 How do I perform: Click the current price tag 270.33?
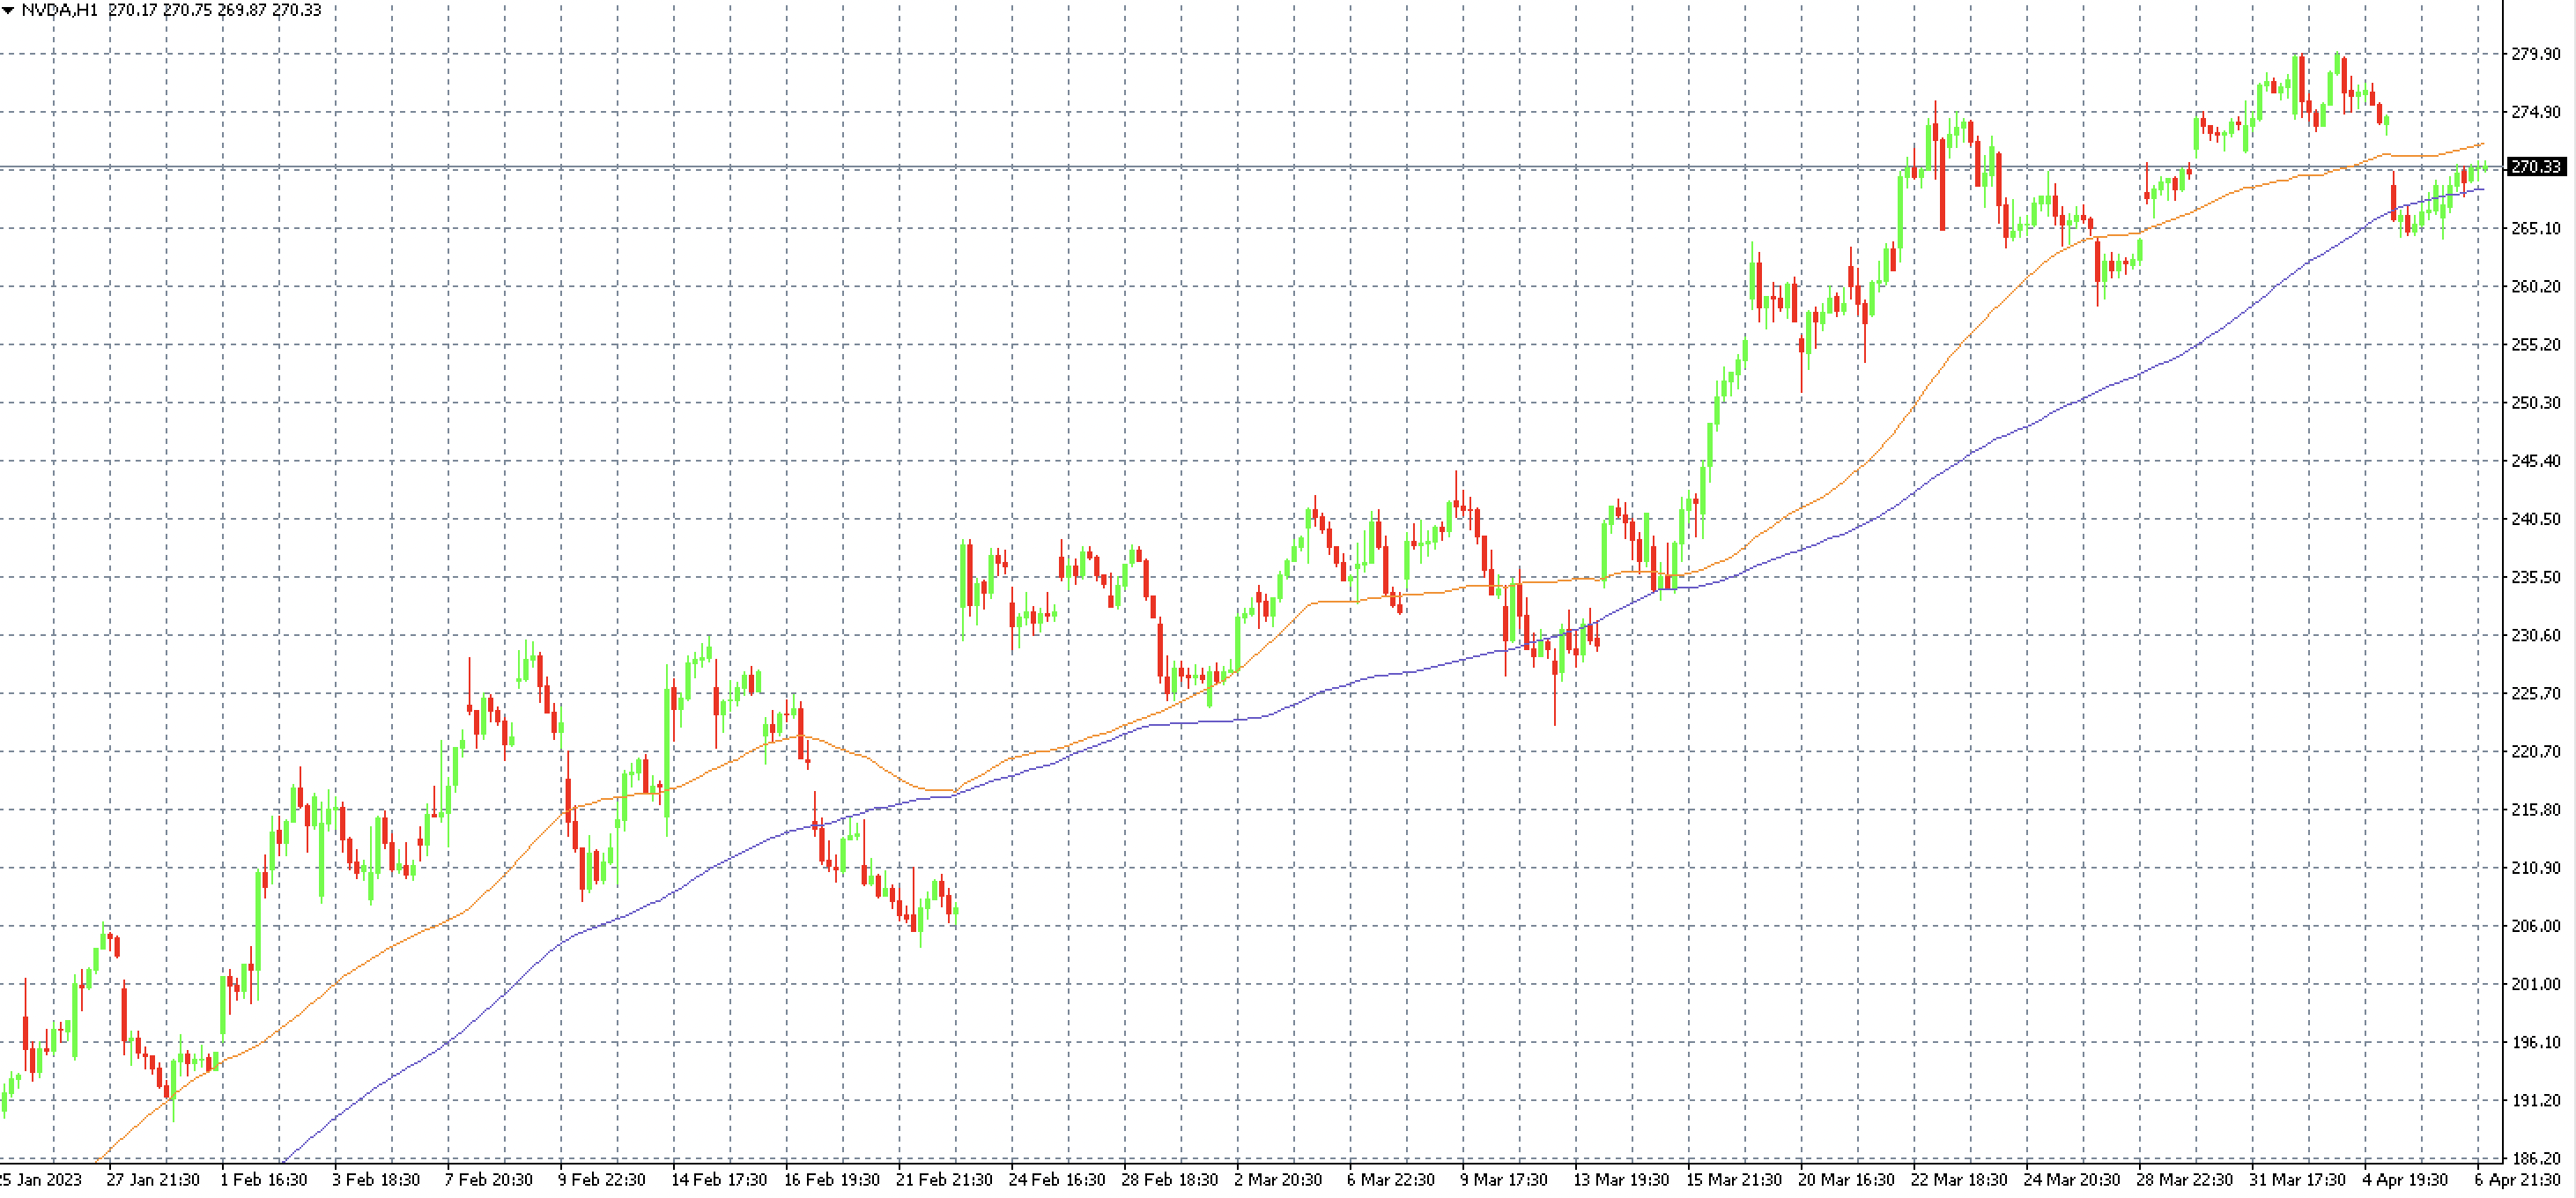[2537, 167]
